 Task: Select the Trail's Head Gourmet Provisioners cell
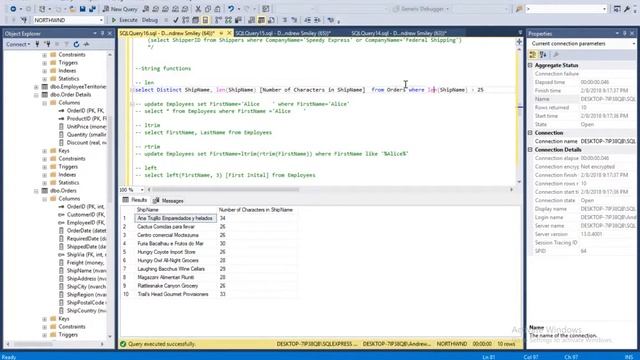click(176, 294)
